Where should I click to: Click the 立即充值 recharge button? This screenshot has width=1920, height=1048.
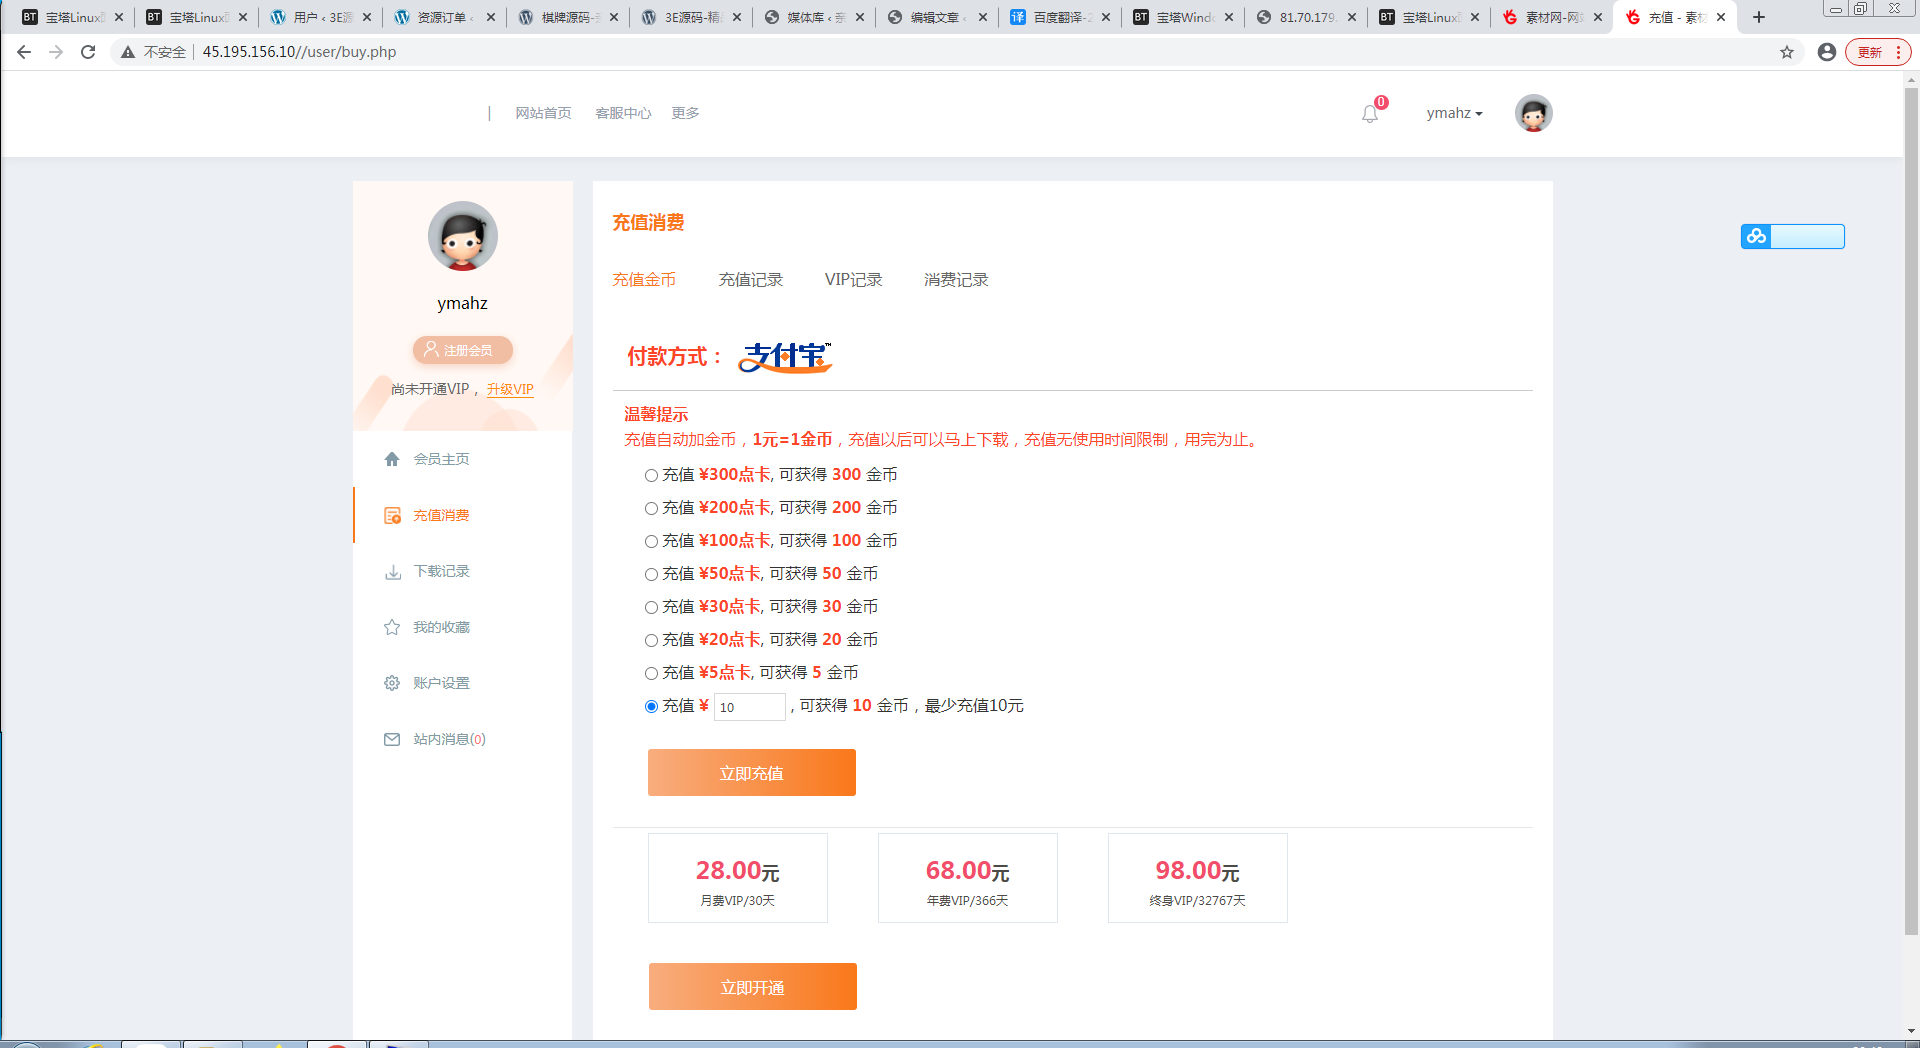pyautogui.click(x=751, y=772)
